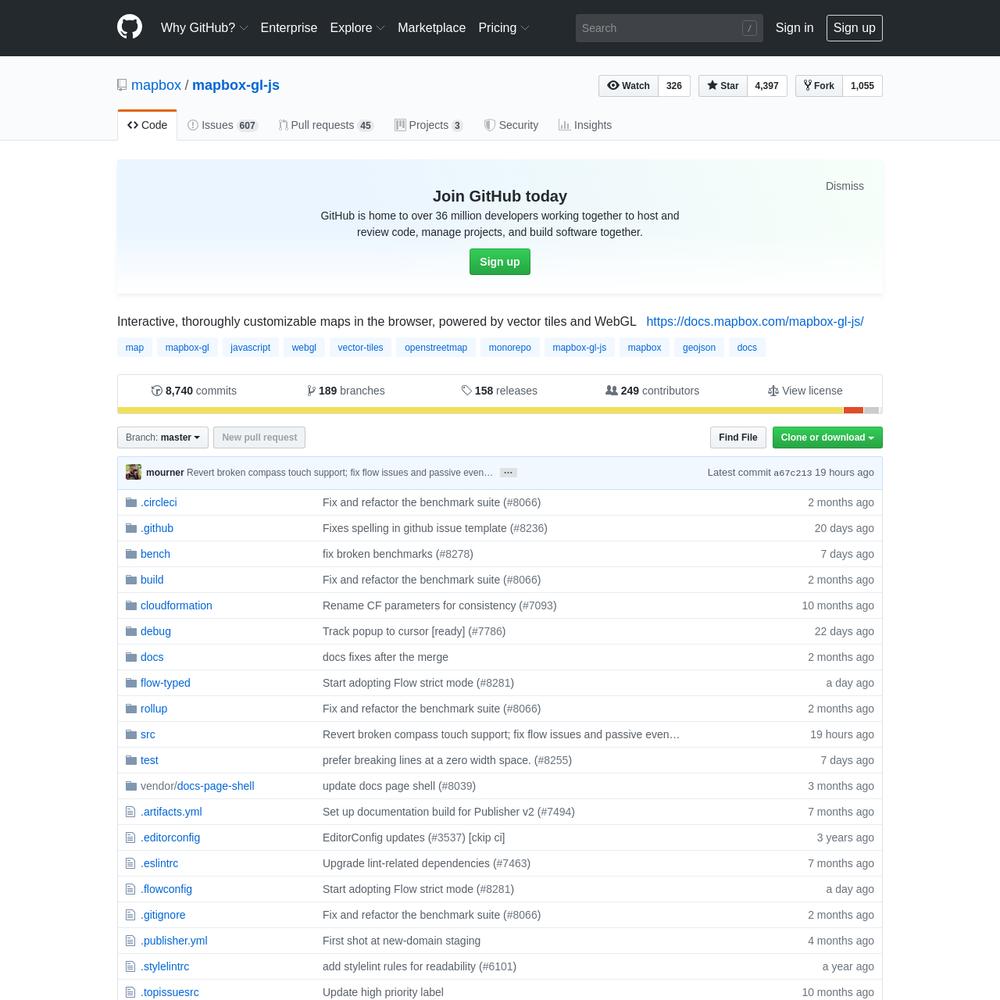The width and height of the screenshot is (1000, 1000).
Task: Switch to the Issues tab
Action: pyautogui.click(x=222, y=125)
